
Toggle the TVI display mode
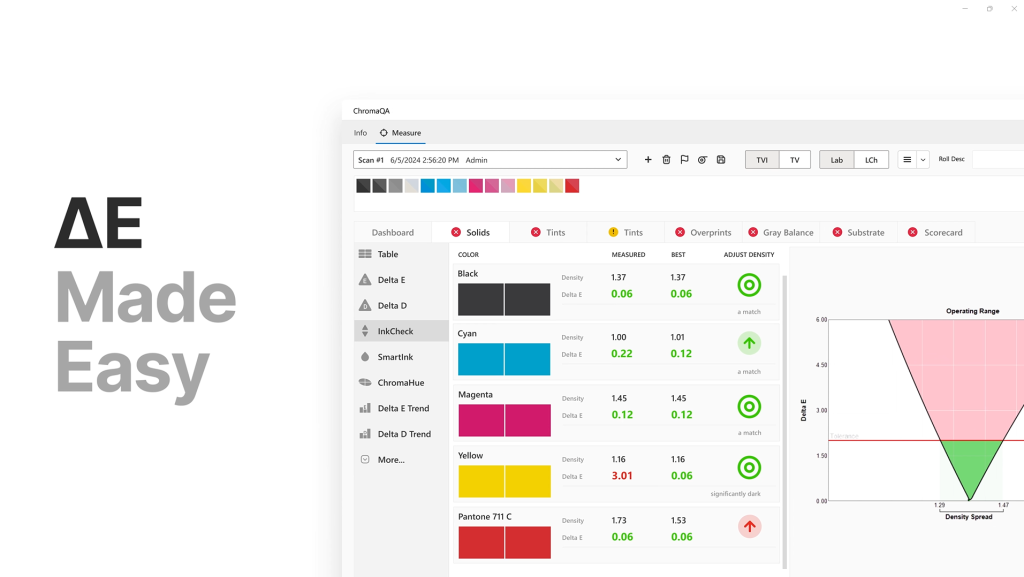[762, 160]
